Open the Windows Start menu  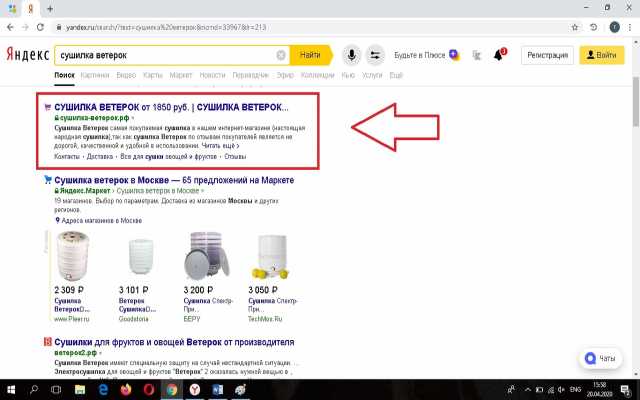pos(11,390)
